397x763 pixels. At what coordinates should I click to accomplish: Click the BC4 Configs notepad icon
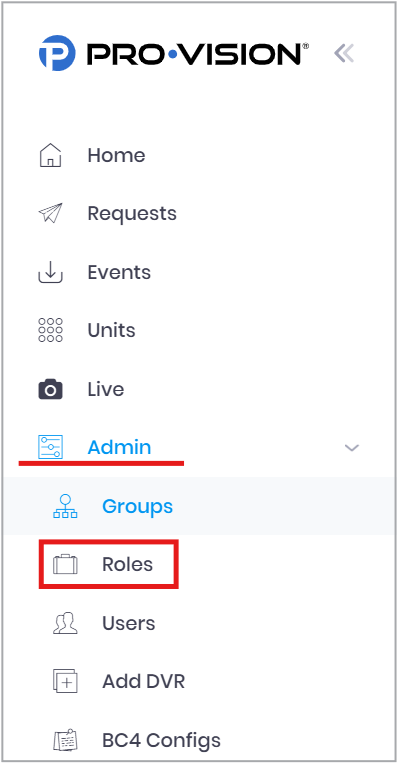[65, 740]
